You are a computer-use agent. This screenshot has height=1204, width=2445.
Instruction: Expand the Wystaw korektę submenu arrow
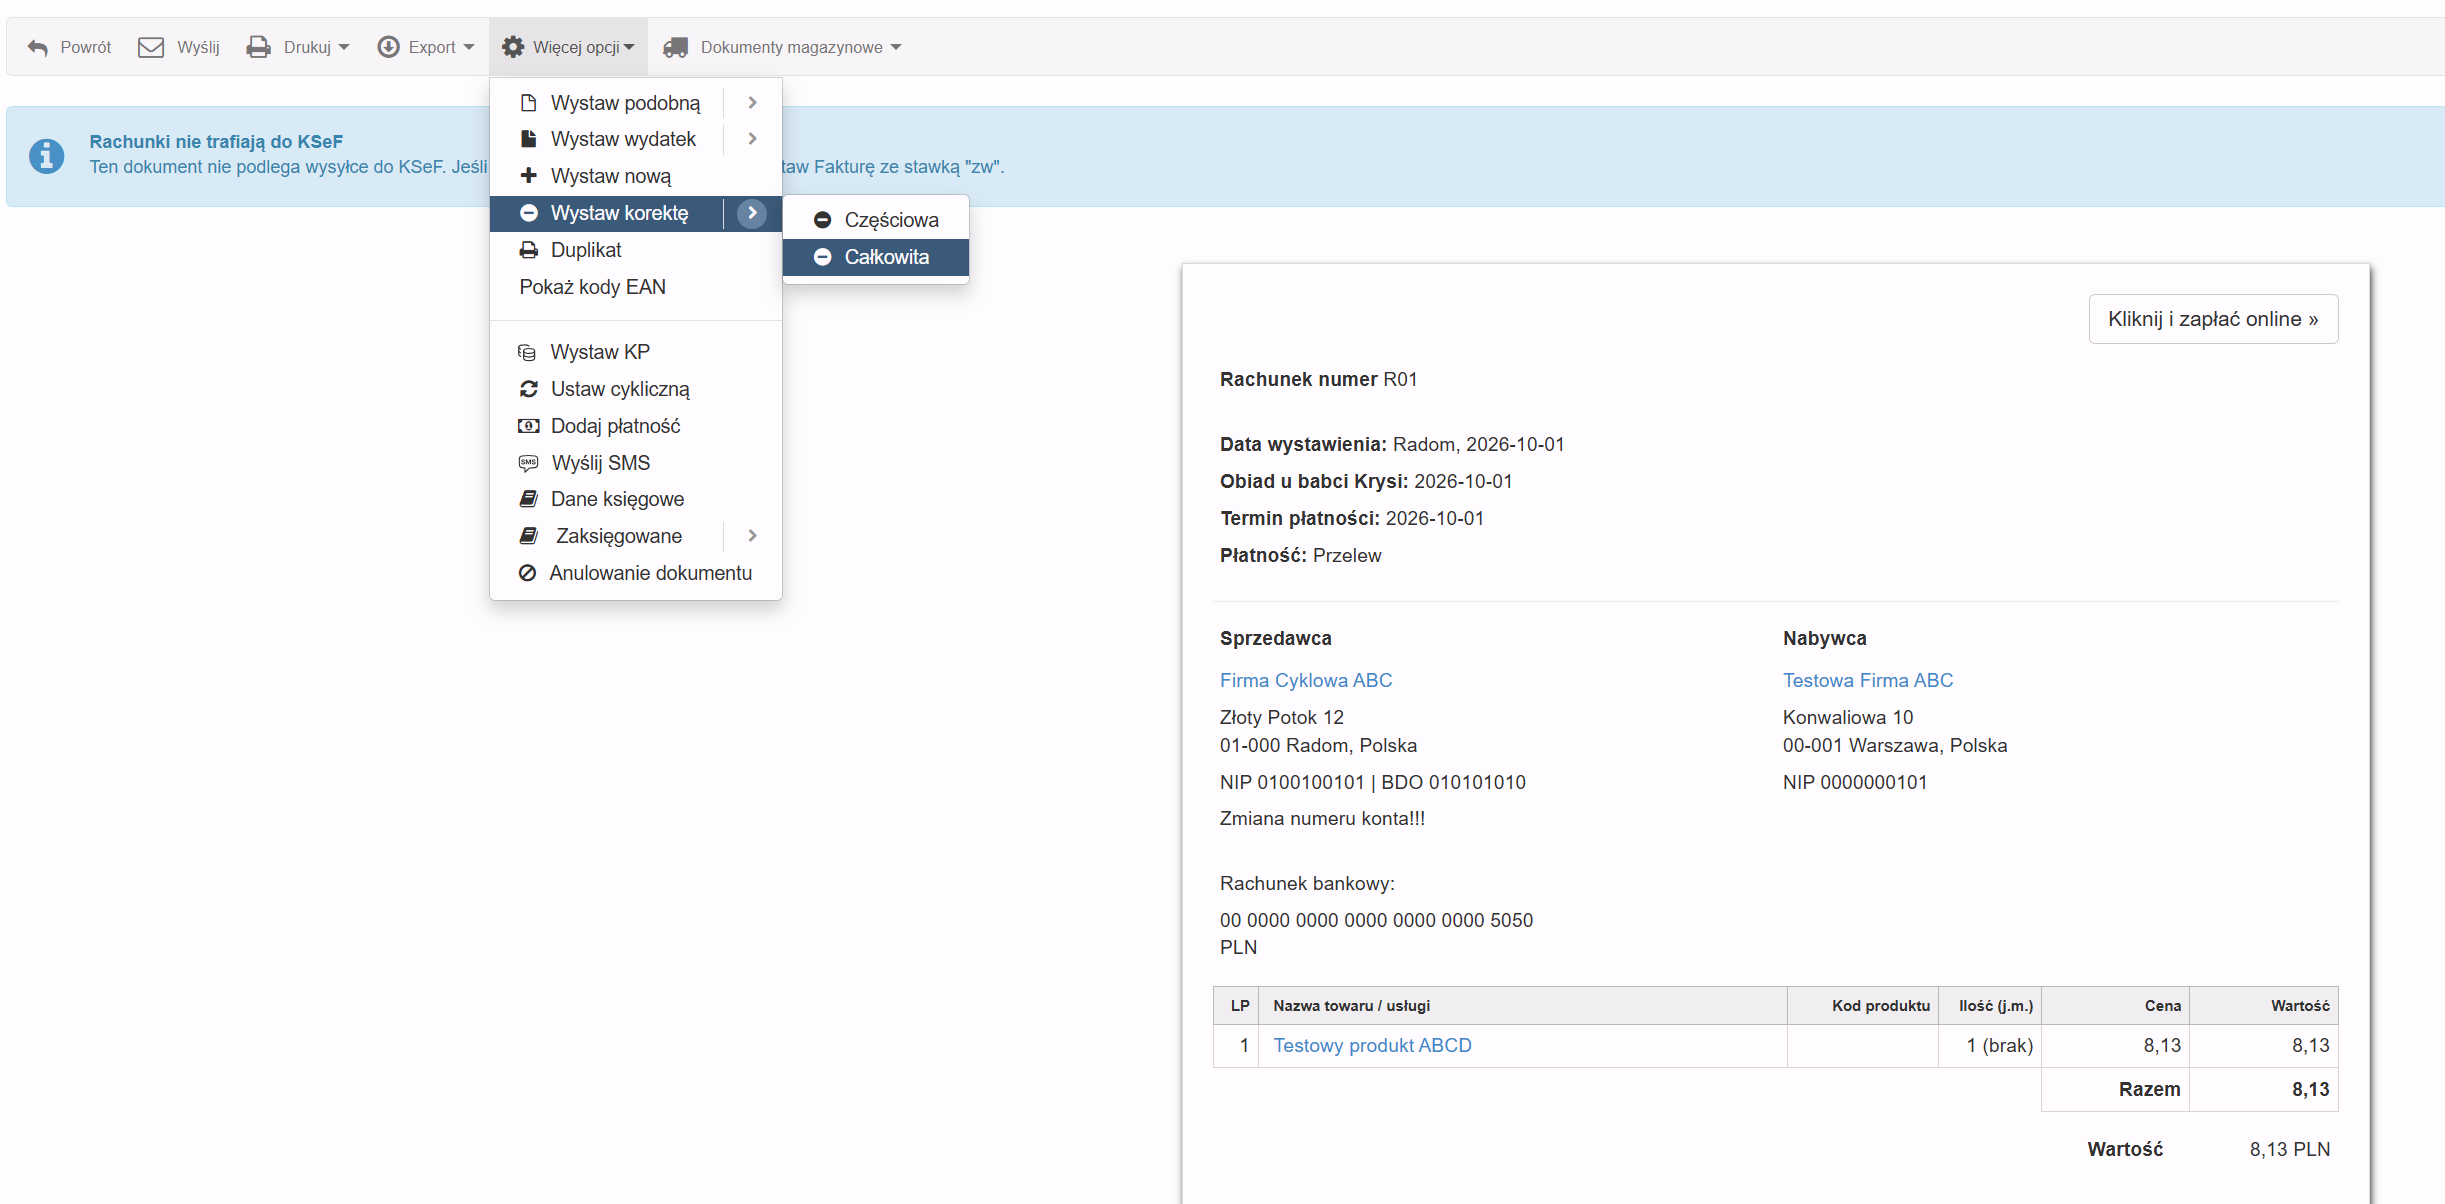tap(752, 213)
